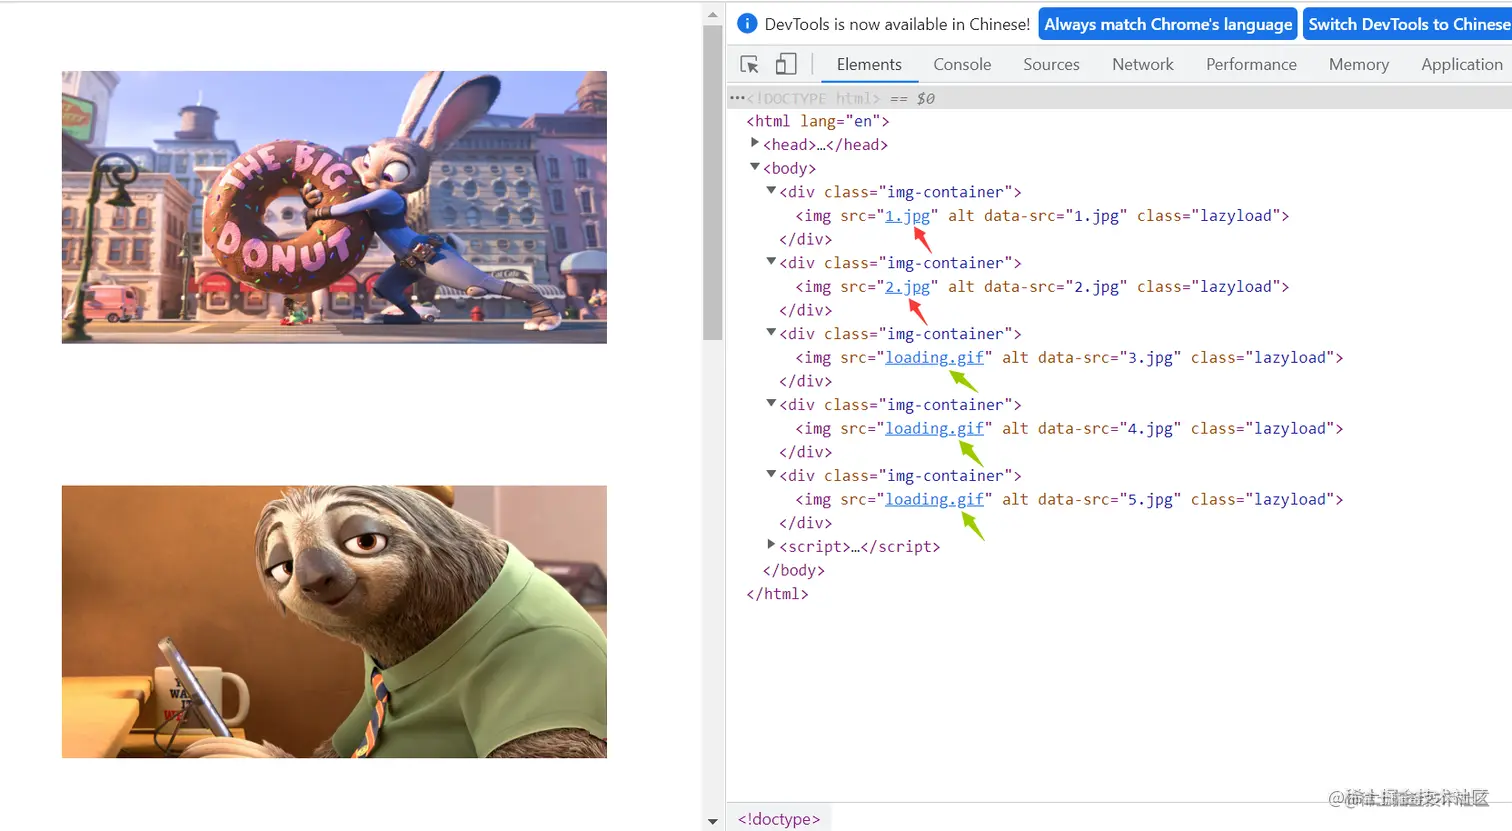Expand the head element node
Image resolution: width=1512 pixels, height=831 pixels.
click(755, 143)
